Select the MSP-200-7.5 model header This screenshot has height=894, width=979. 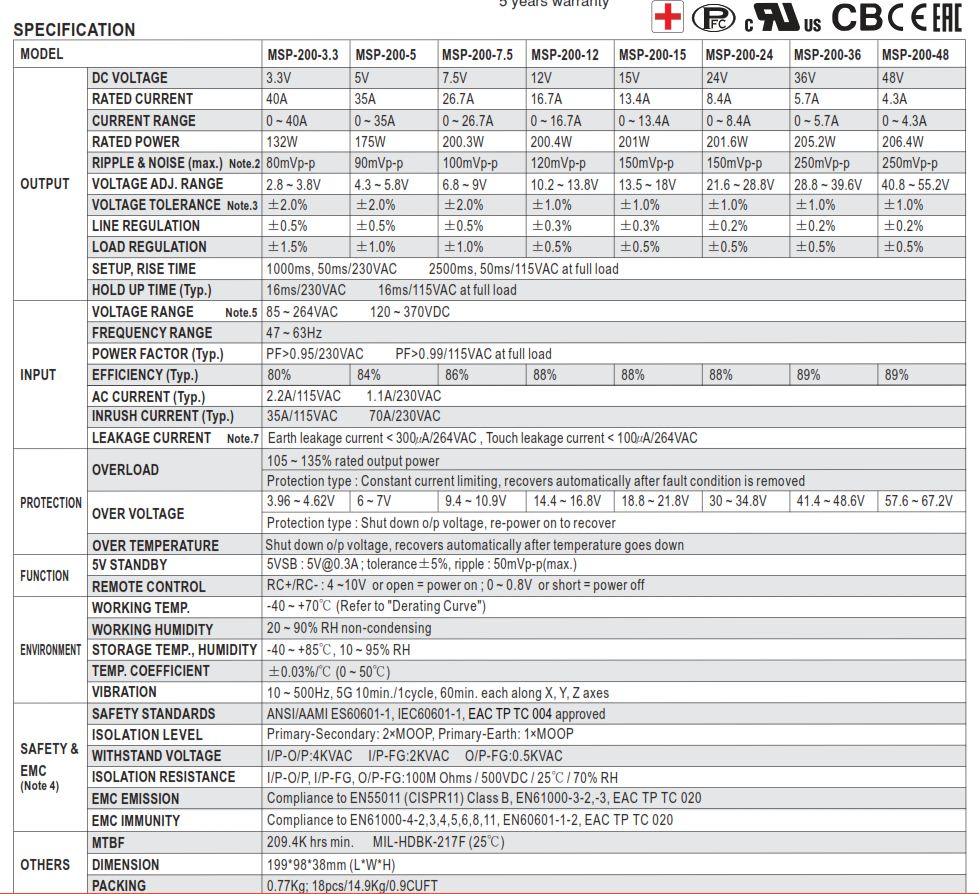[x=478, y=55]
